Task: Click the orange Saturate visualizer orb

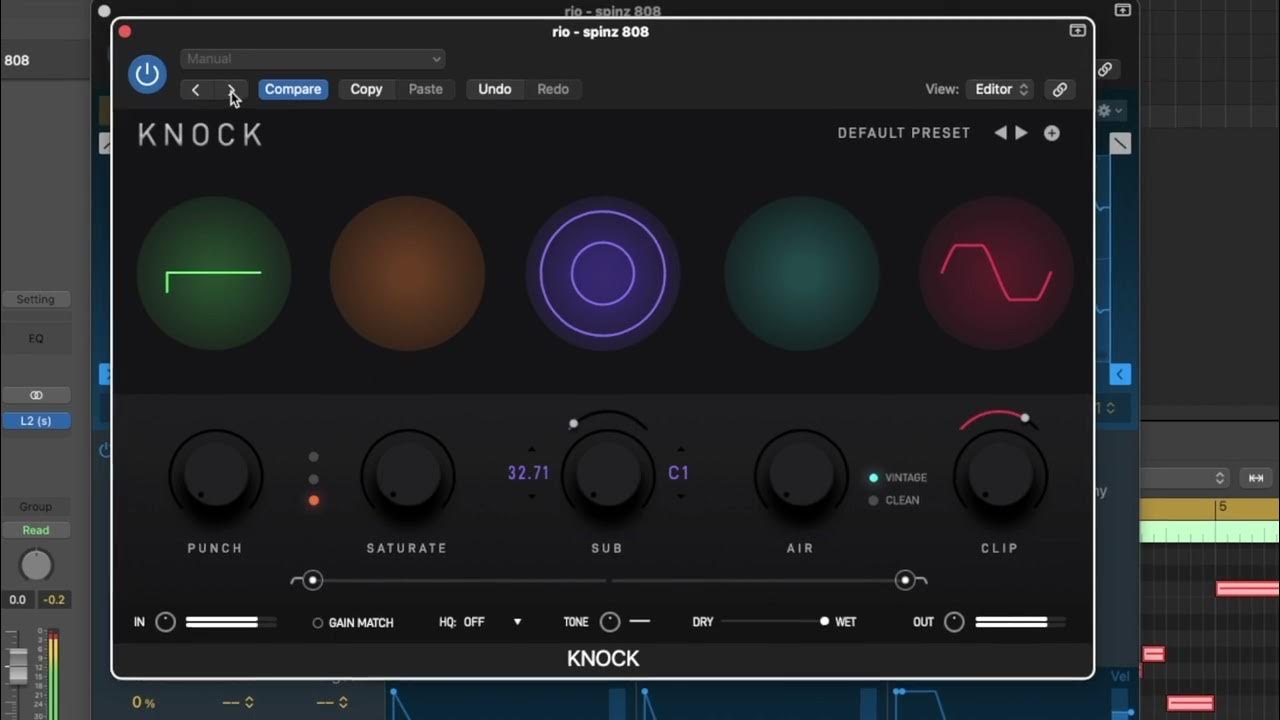Action: click(x=407, y=273)
